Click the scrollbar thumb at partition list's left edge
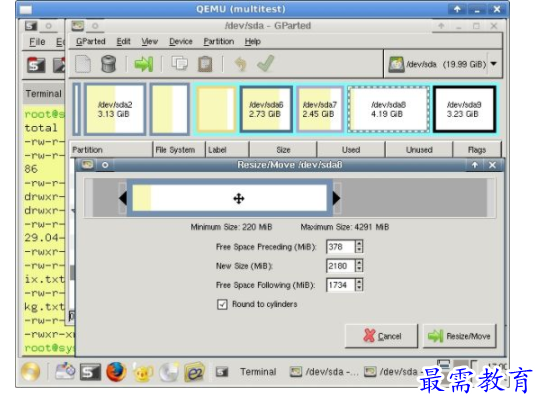Screen dimensions: 541x412 pyautogui.click(x=72, y=272)
